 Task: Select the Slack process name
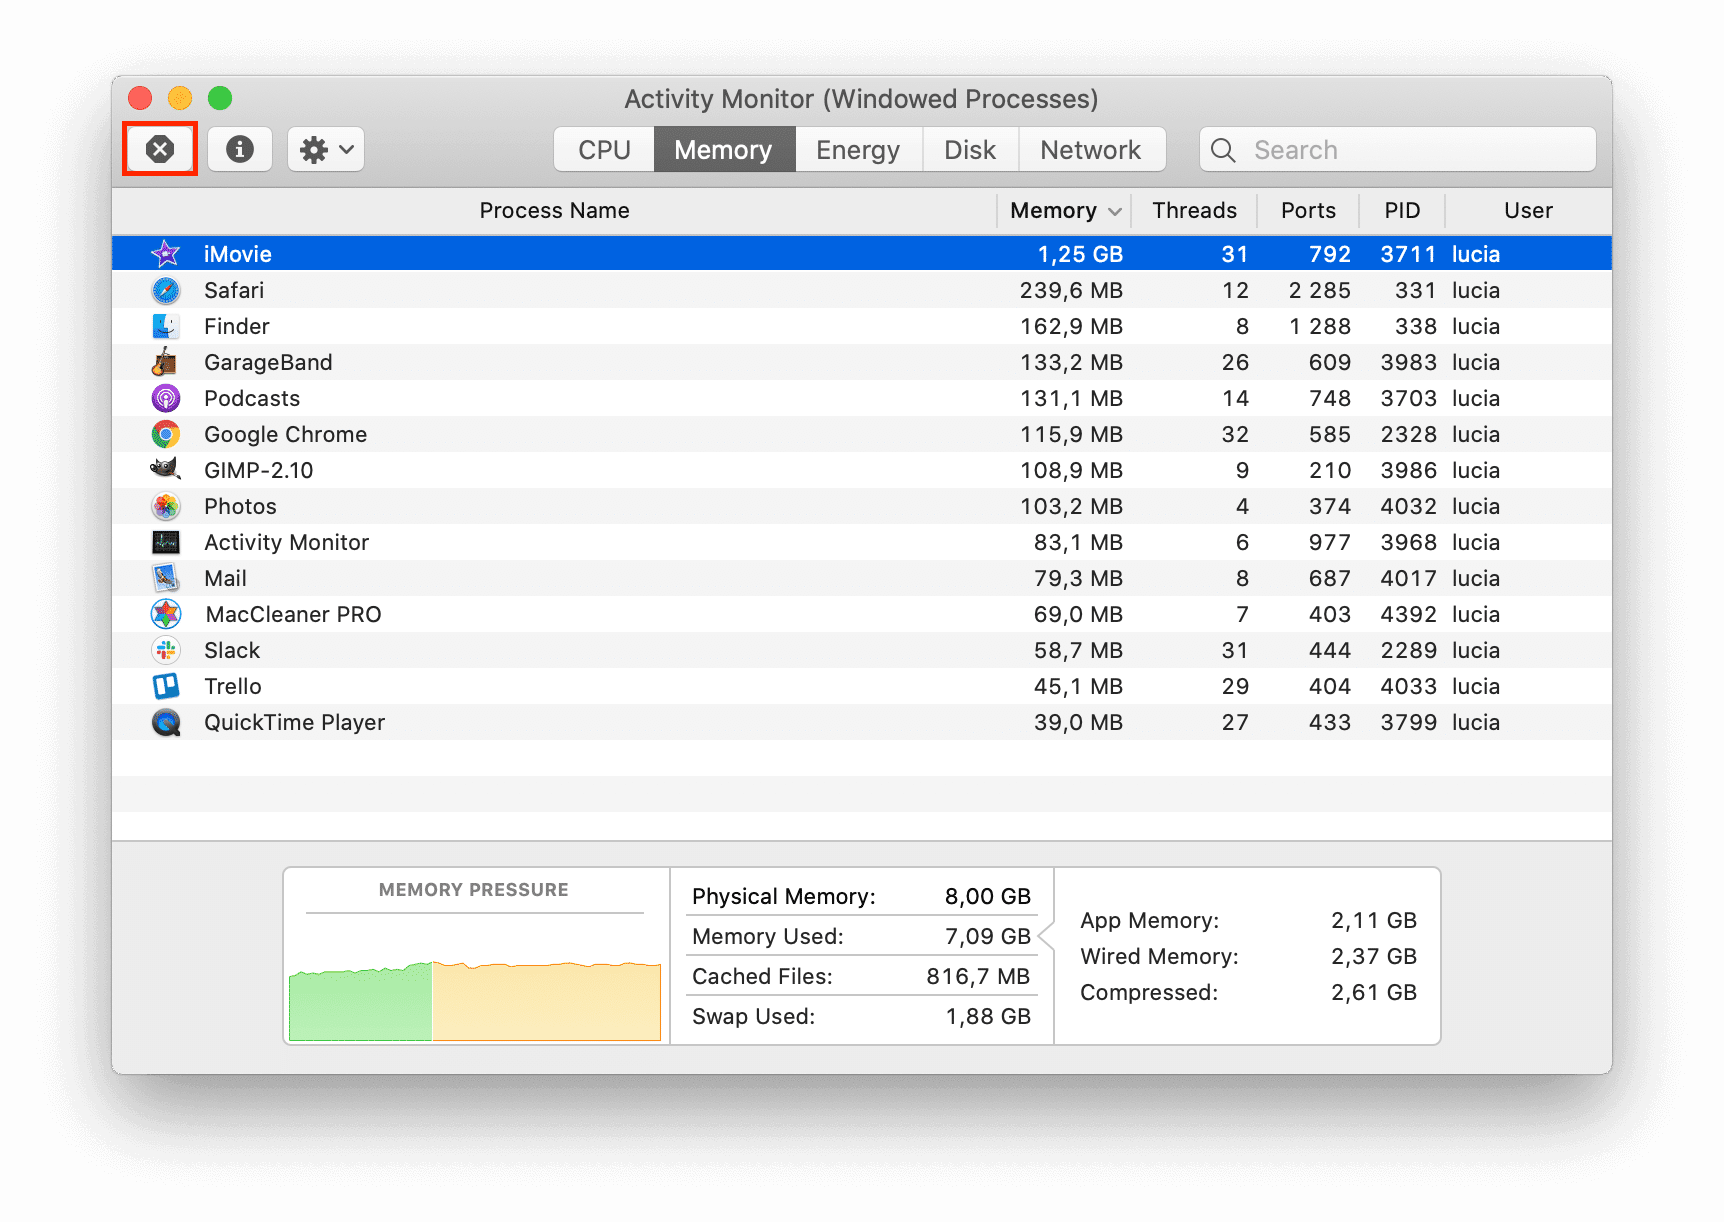point(232,650)
